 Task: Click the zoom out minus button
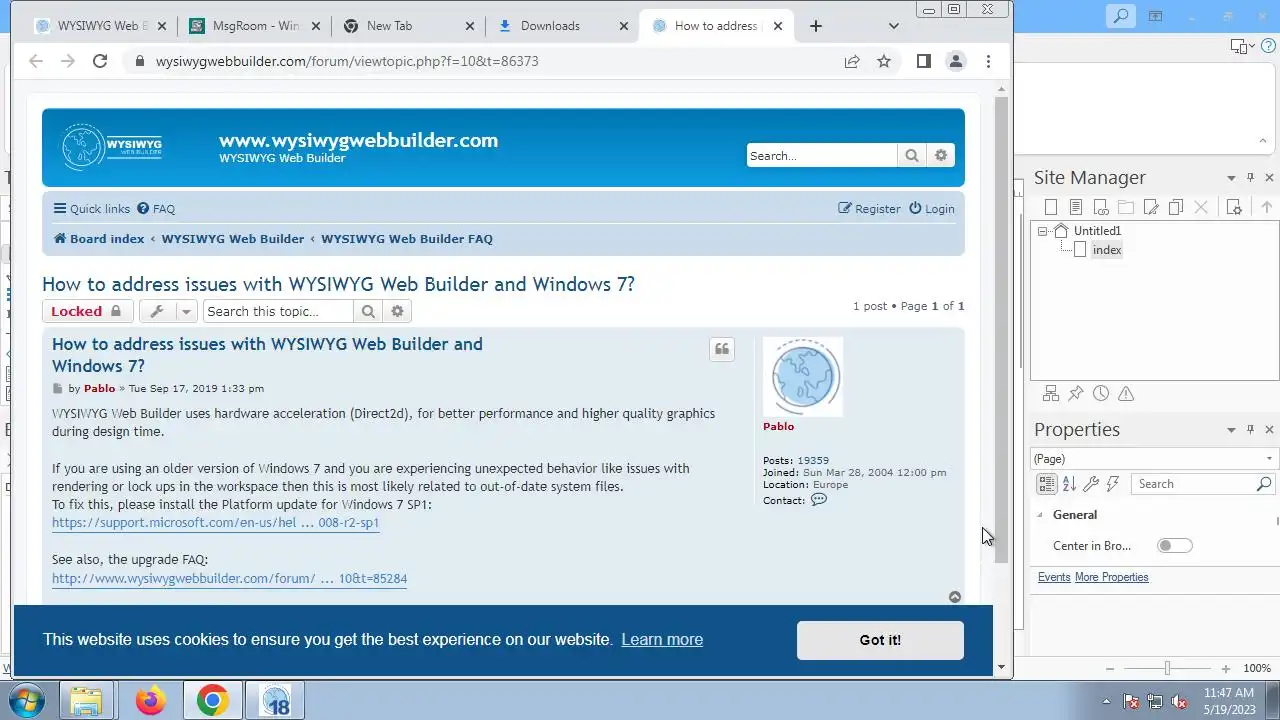pos(1110,668)
